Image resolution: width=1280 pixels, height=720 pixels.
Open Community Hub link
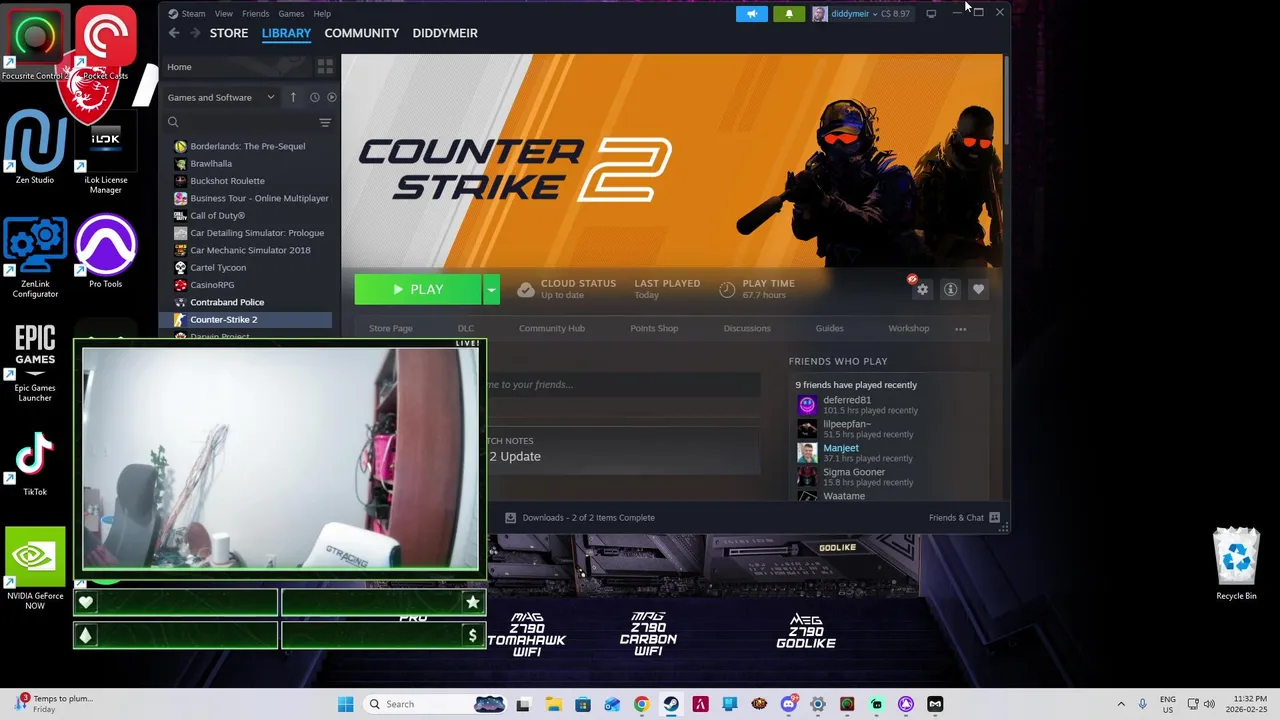(x=552, y=328)
